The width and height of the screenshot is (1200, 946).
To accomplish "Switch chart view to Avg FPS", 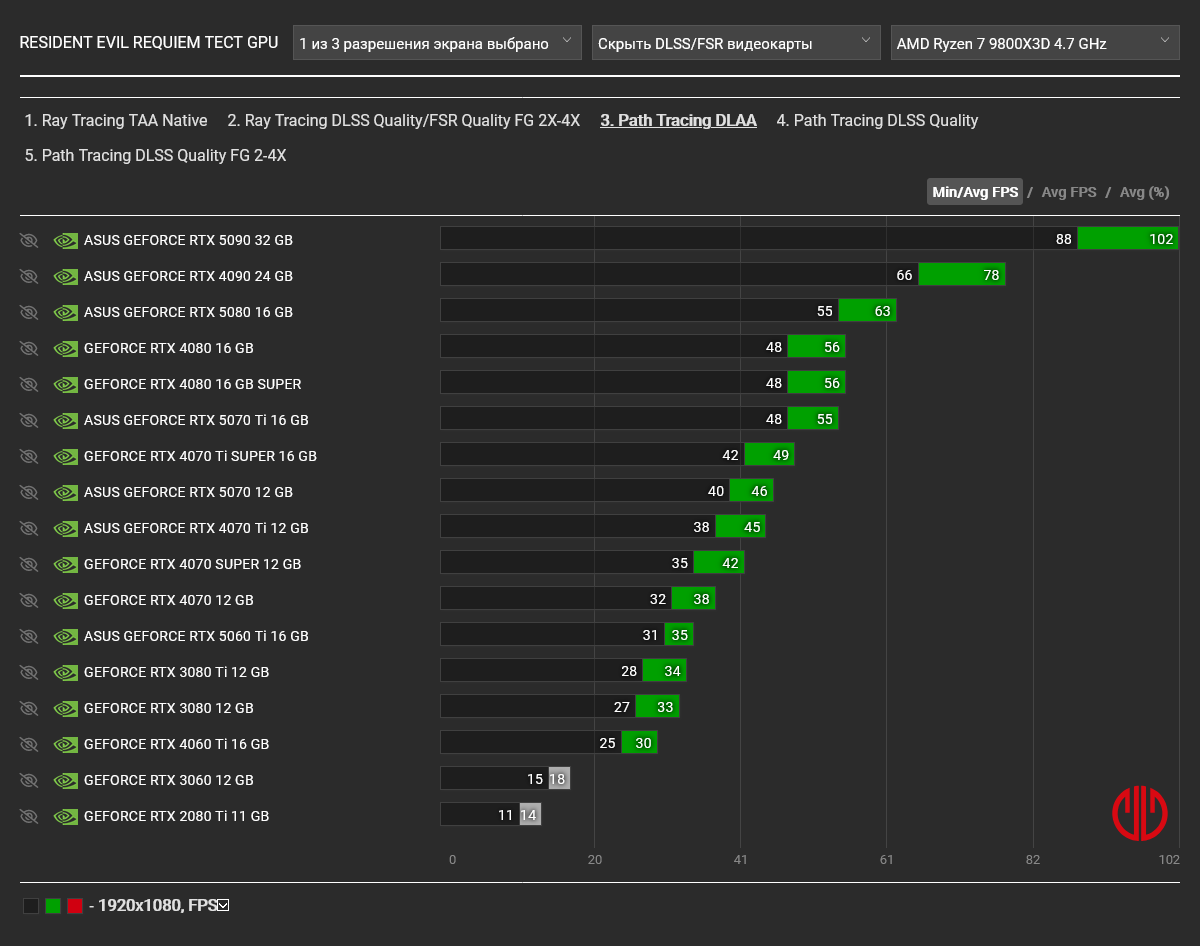I will (1069, 192).
